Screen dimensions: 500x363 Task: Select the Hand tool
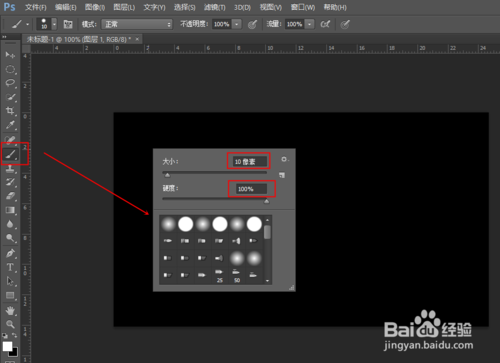point(10,311)
